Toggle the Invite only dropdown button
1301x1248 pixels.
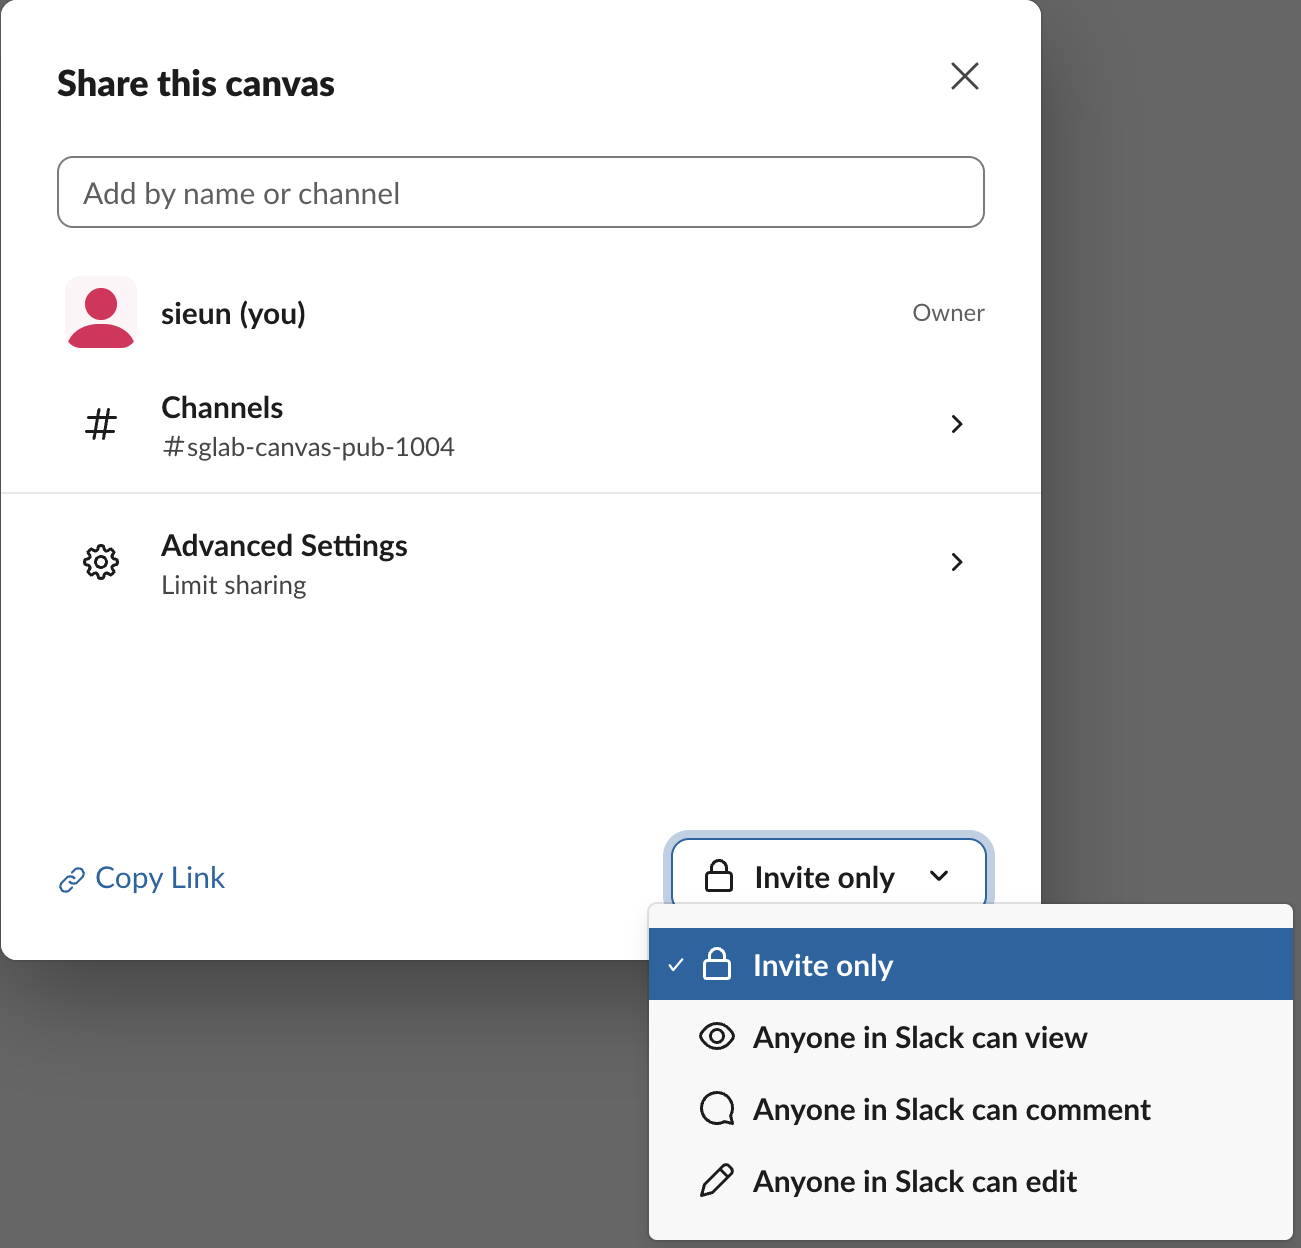[x=829, y=877]
